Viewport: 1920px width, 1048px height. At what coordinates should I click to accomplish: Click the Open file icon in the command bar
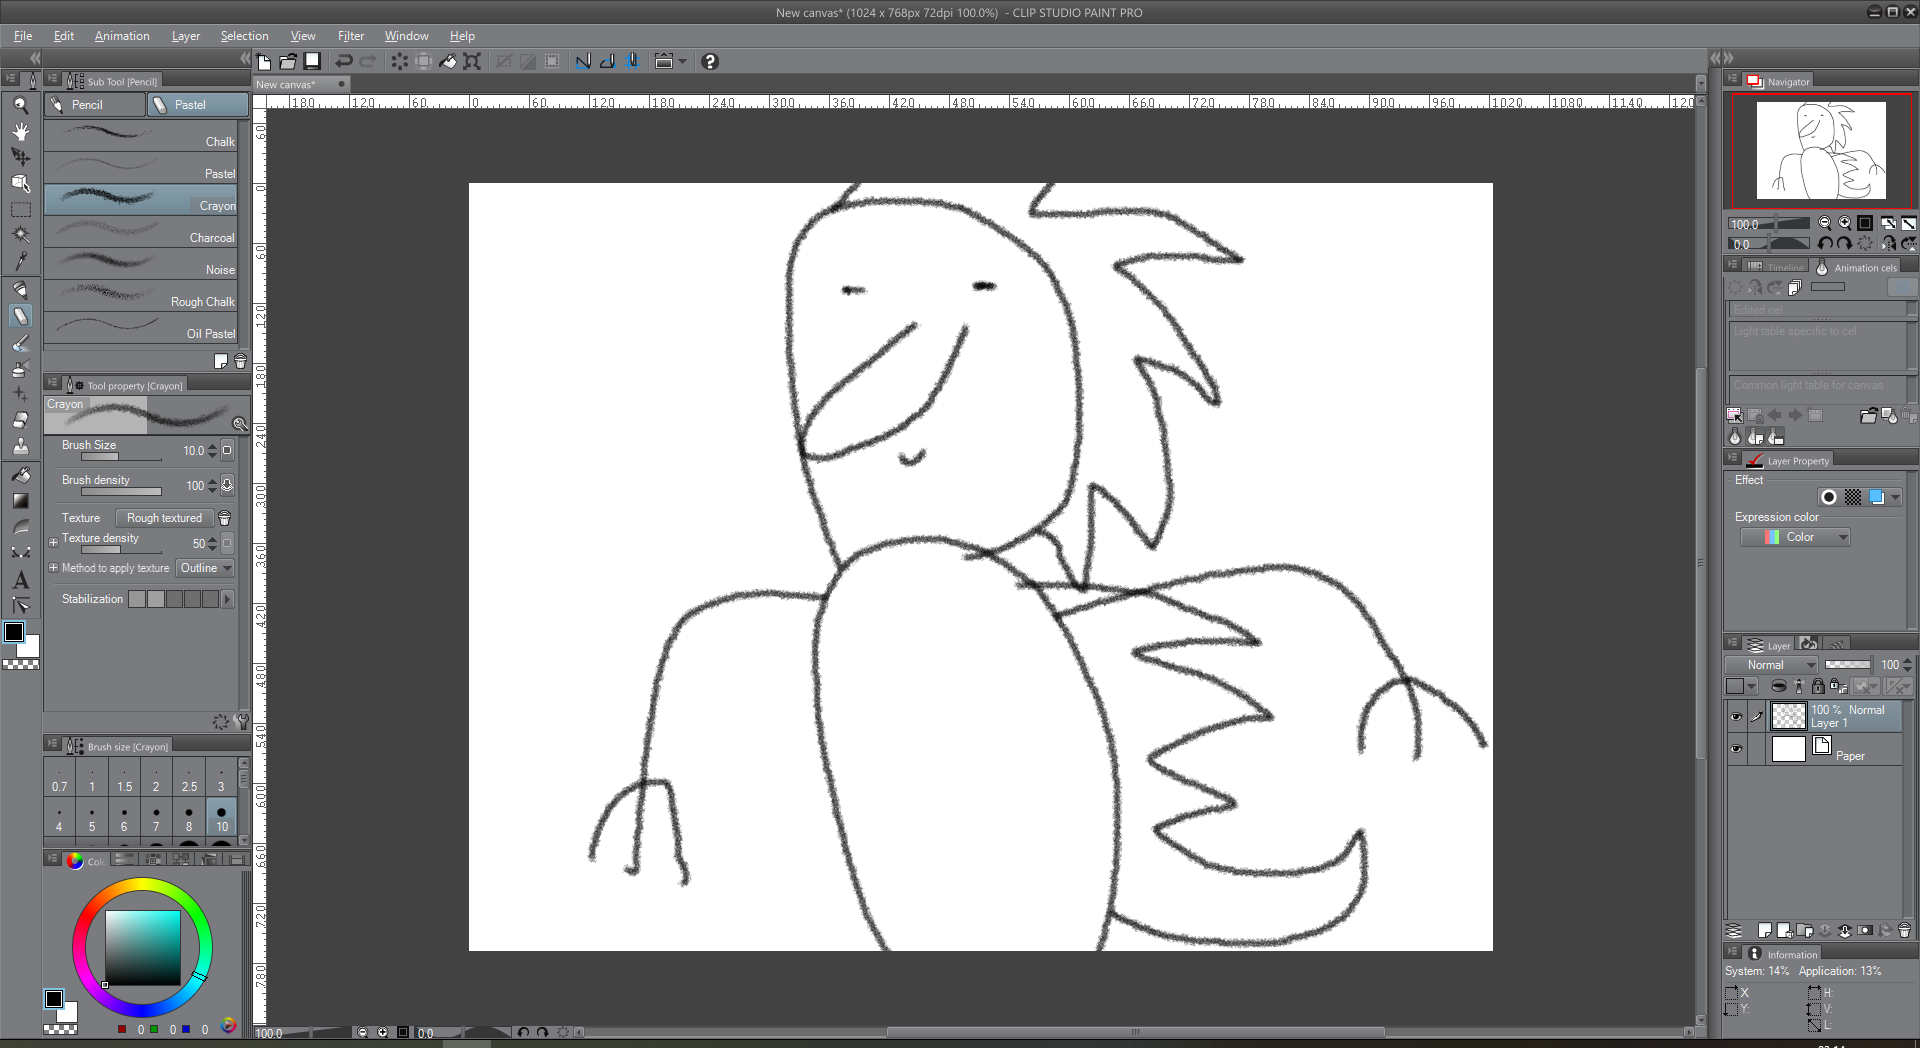click(288, 62)
